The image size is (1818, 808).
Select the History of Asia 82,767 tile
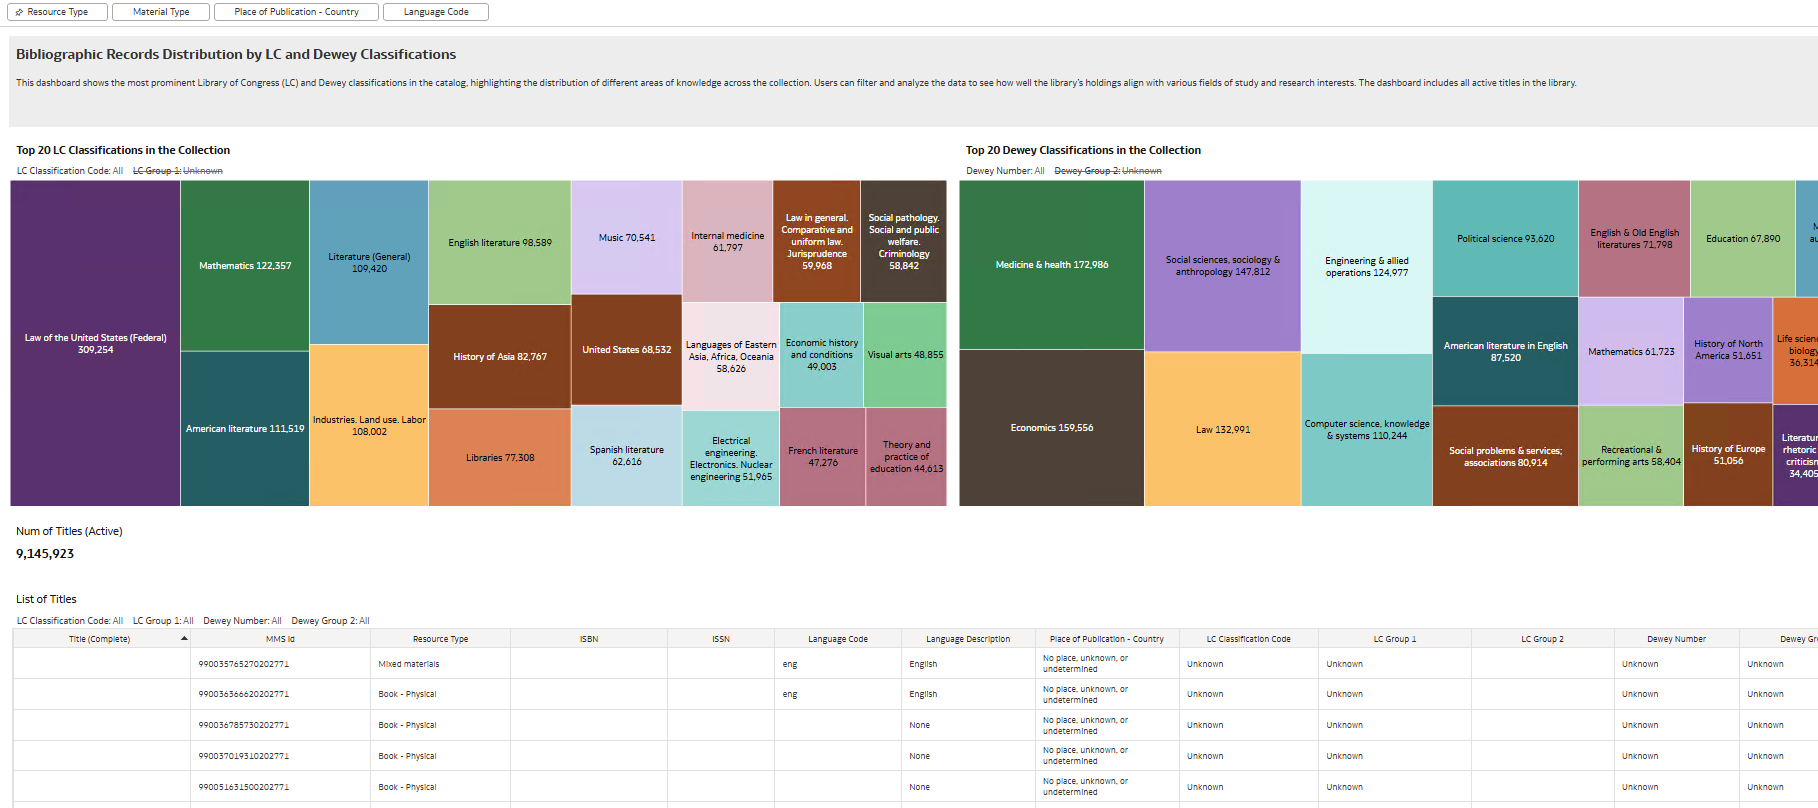500,356
